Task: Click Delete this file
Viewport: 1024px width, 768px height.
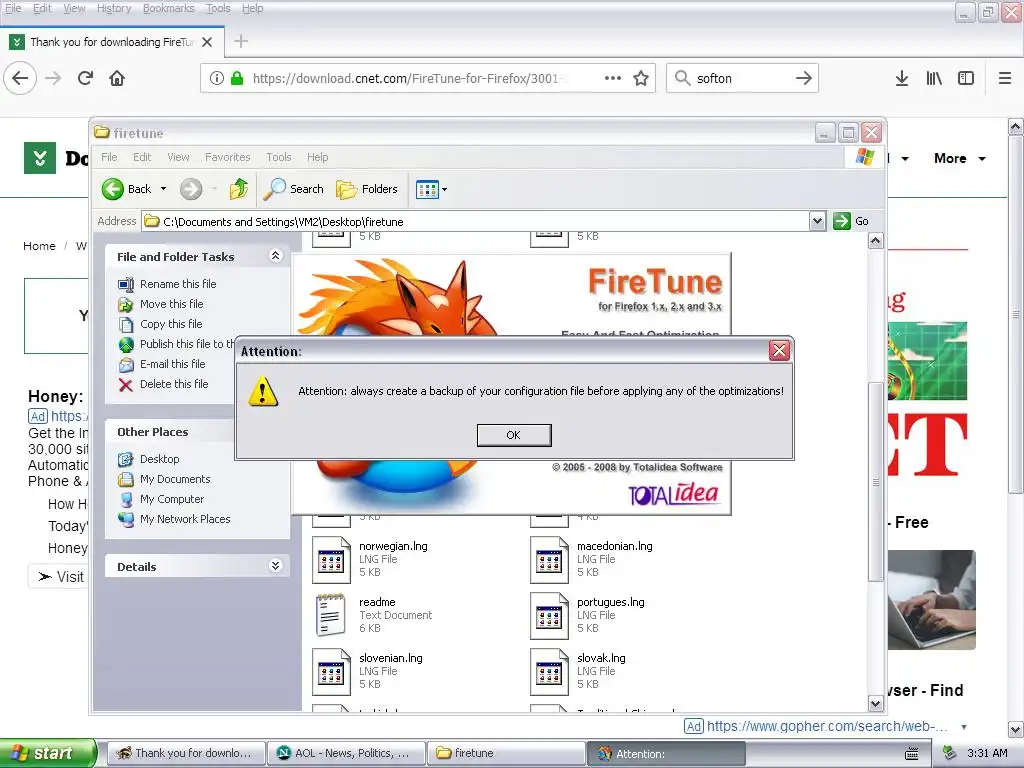Action: 174,384
